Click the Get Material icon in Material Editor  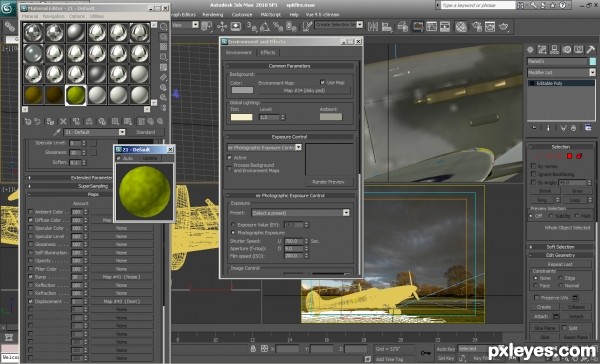pyautogui.click(x=28, y=122)
